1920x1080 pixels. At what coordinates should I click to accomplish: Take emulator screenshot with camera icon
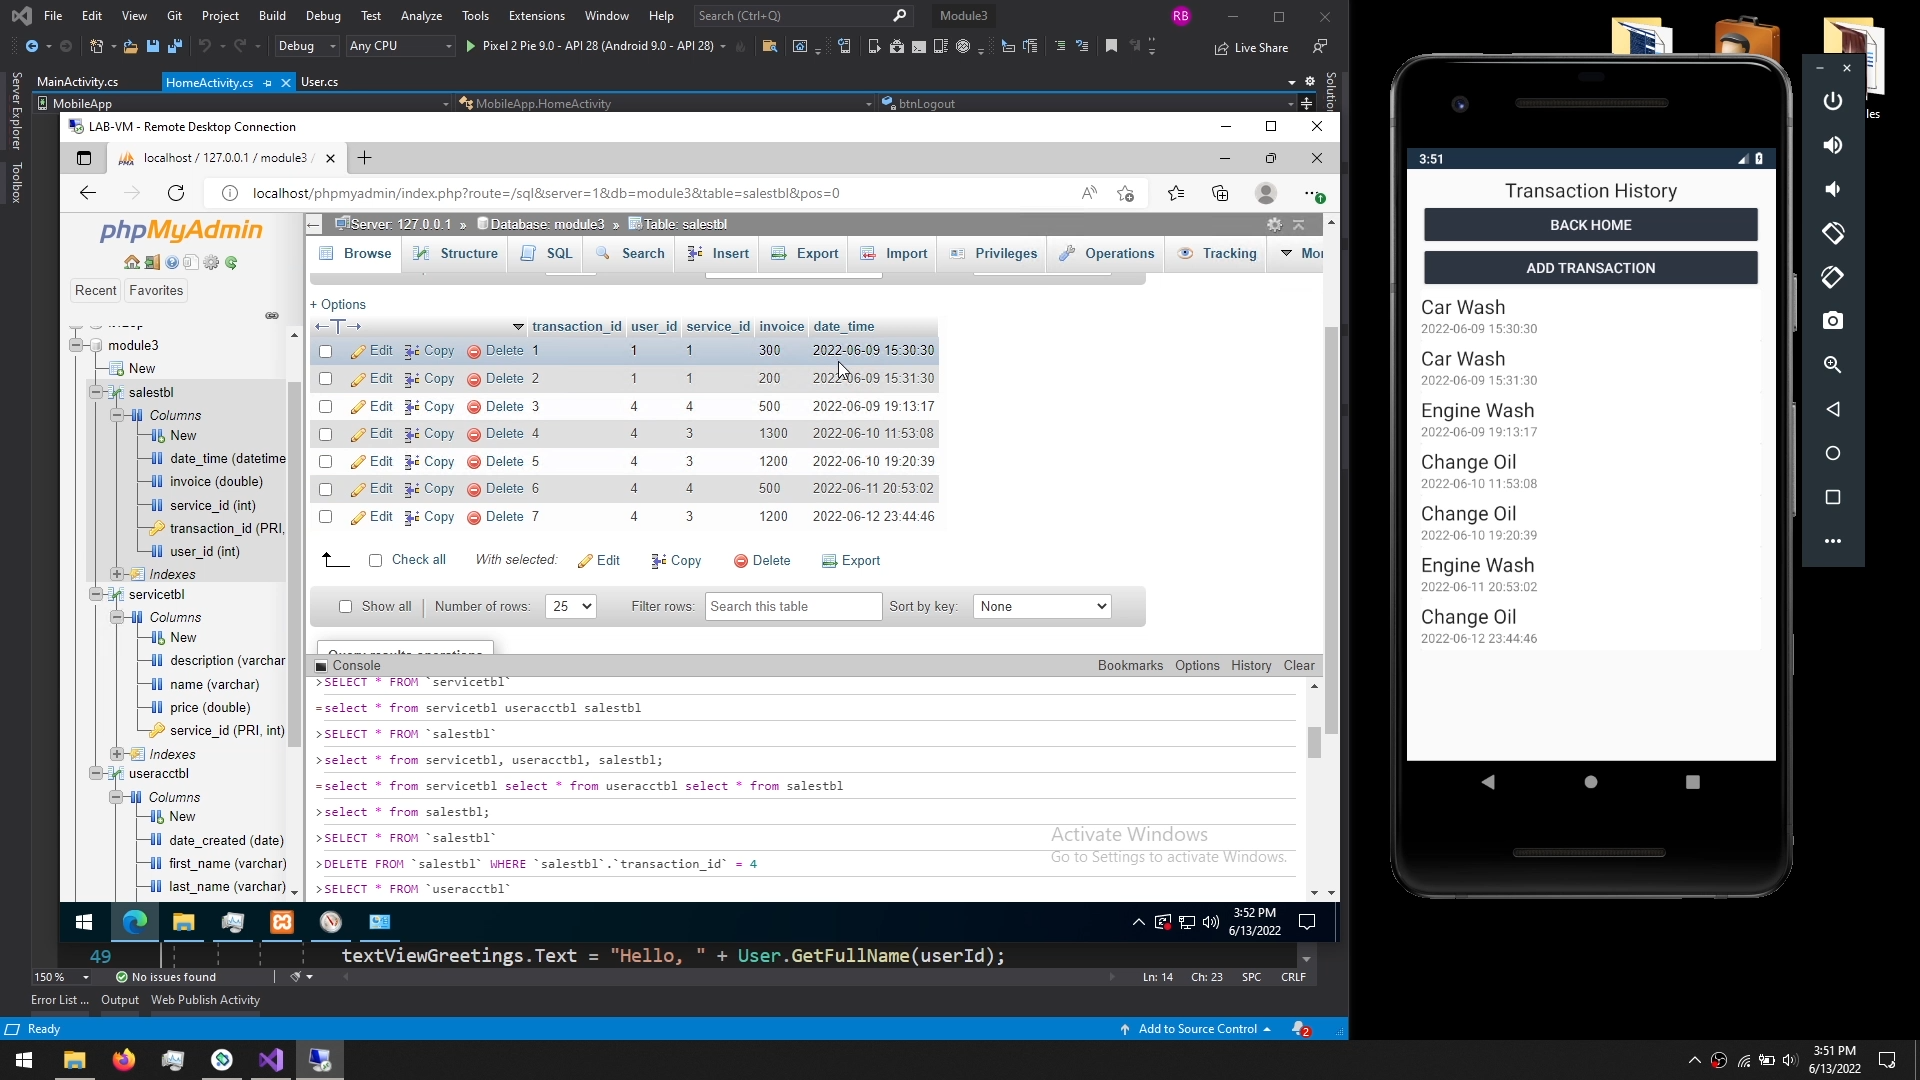click(1832, 321)
